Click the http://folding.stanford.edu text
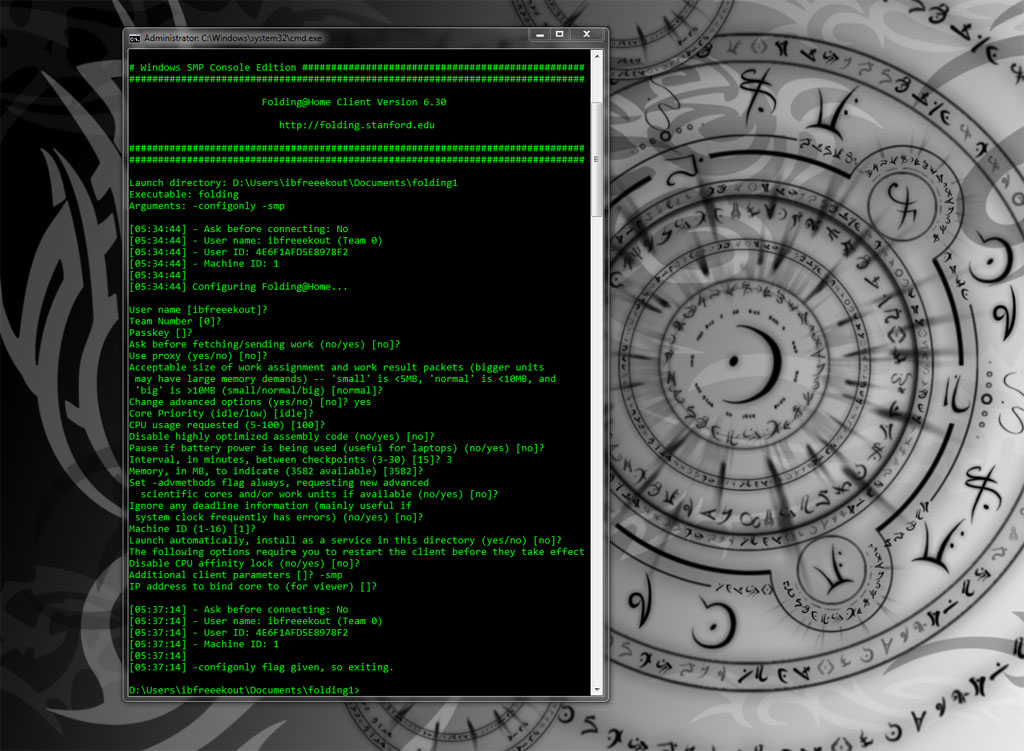The image size is (1024, 751). (x=357, y=125)
